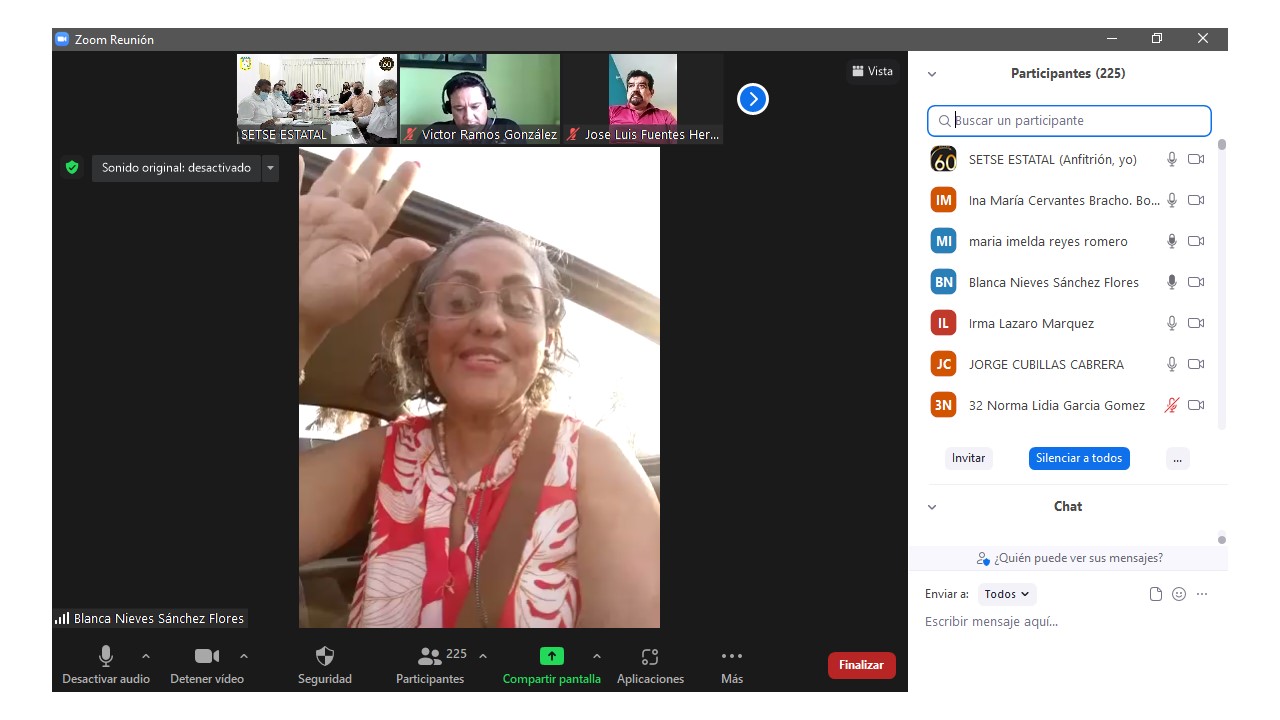Click the signal strength icon by Blanca Nieves
1280x720 pixels.
[x=62, y=618]
